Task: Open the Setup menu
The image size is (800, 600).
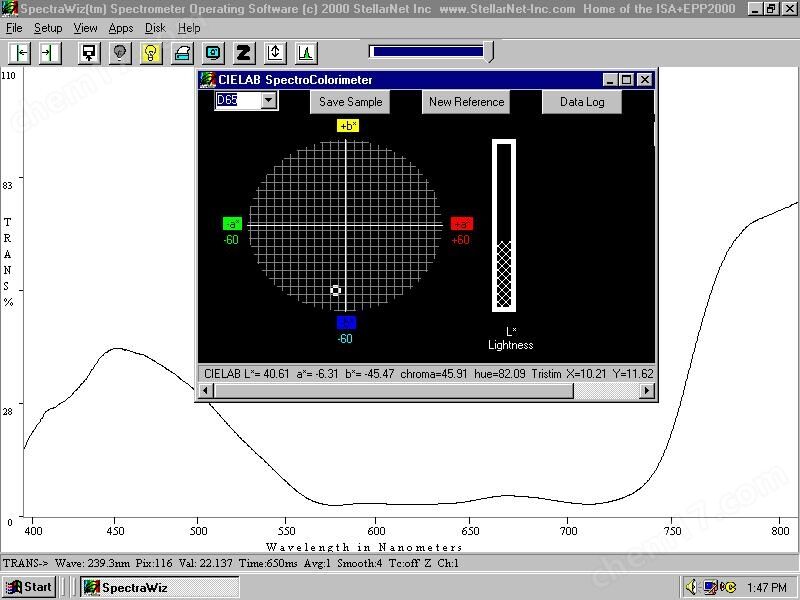Action: (48, 28)
